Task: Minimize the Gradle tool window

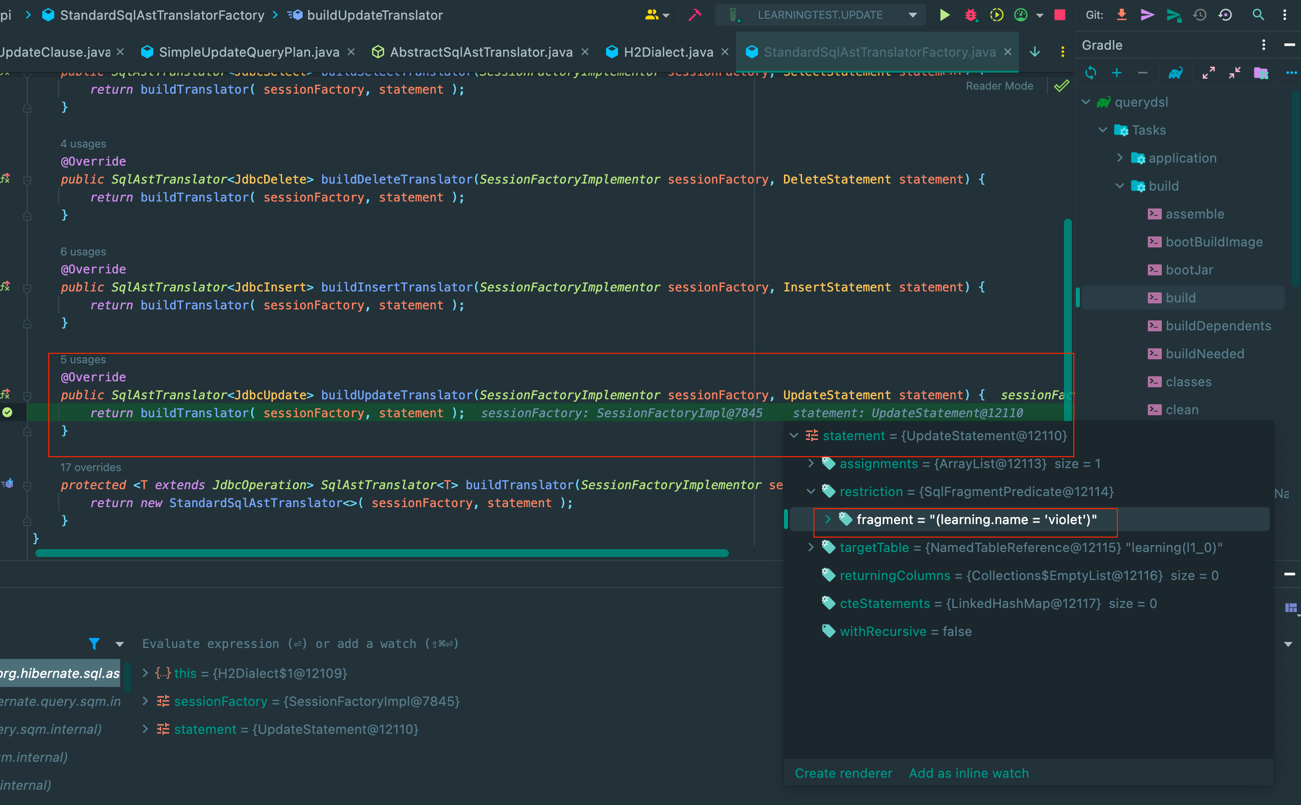Action: tap(1290, 45)
